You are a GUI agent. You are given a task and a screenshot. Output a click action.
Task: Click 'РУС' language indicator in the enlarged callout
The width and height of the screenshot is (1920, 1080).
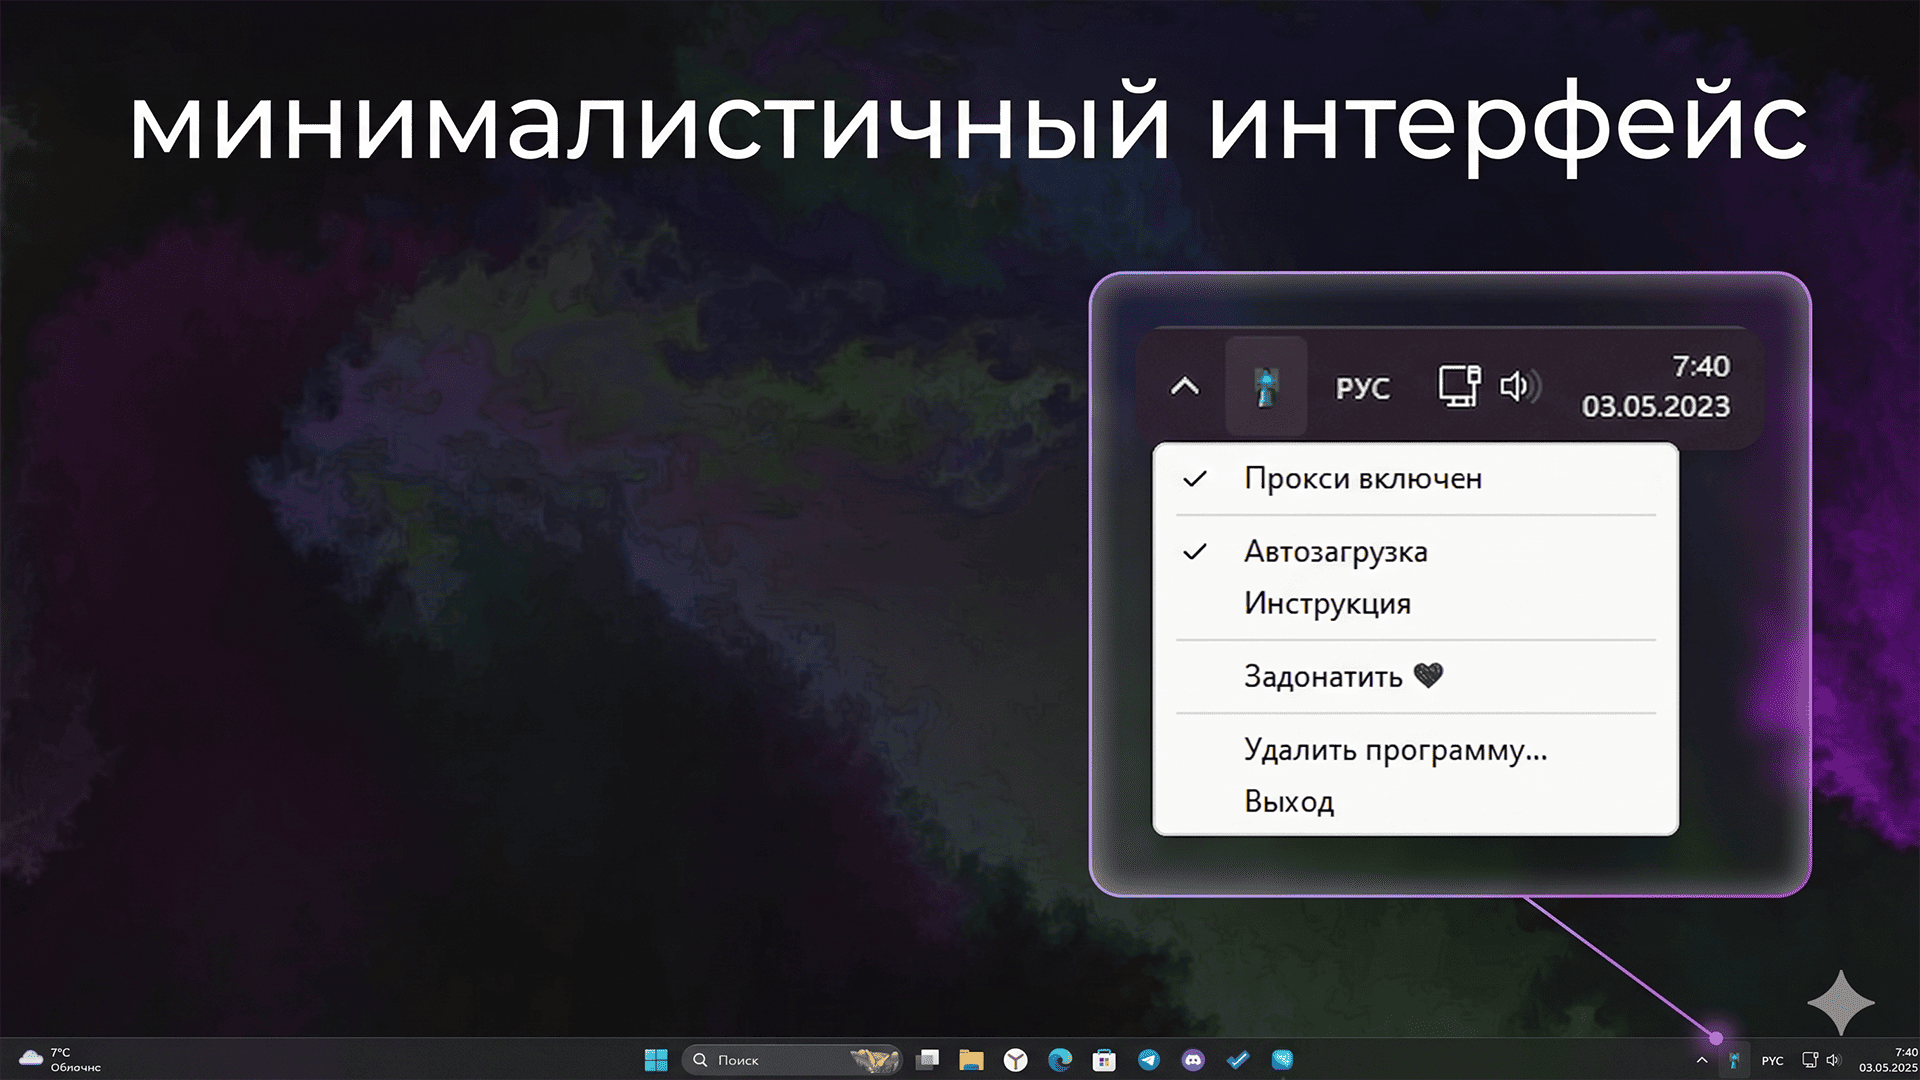coord(1363,388)
